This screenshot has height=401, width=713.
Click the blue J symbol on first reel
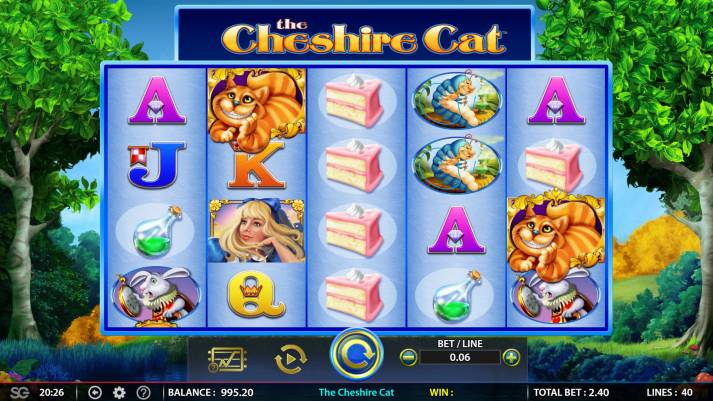point(157,165)
